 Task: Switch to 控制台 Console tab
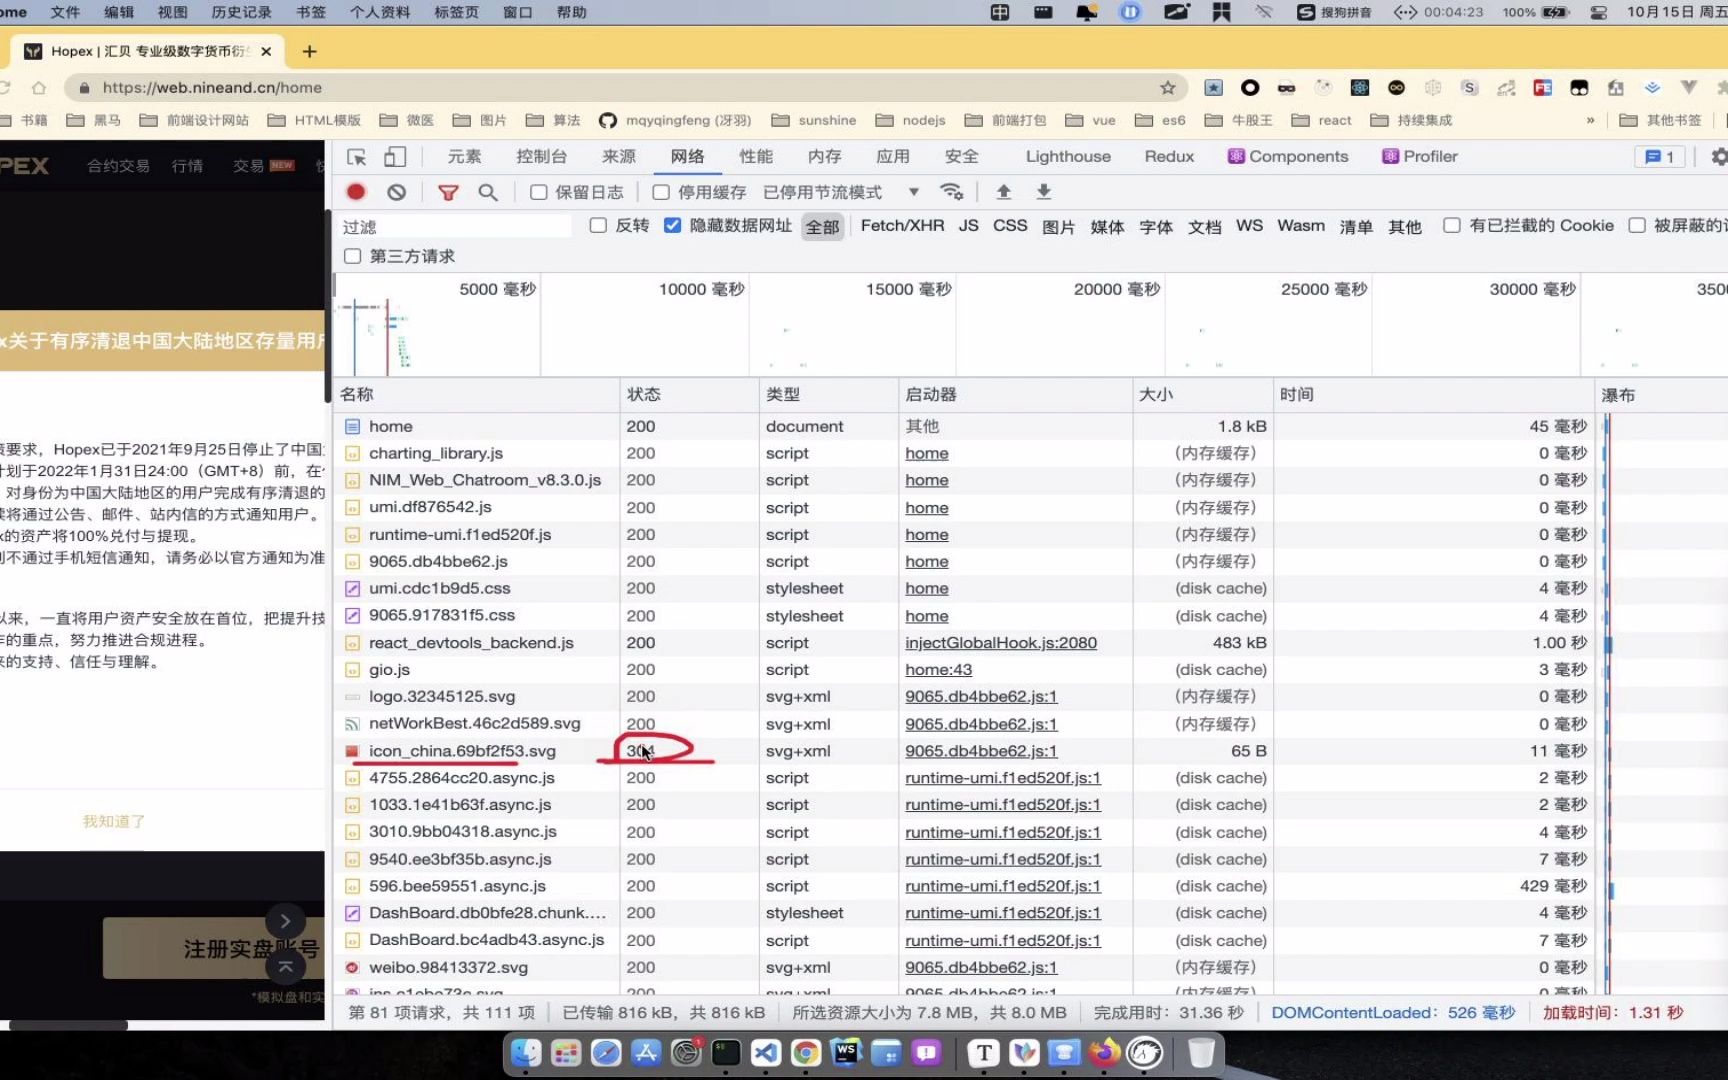[541, 157]
